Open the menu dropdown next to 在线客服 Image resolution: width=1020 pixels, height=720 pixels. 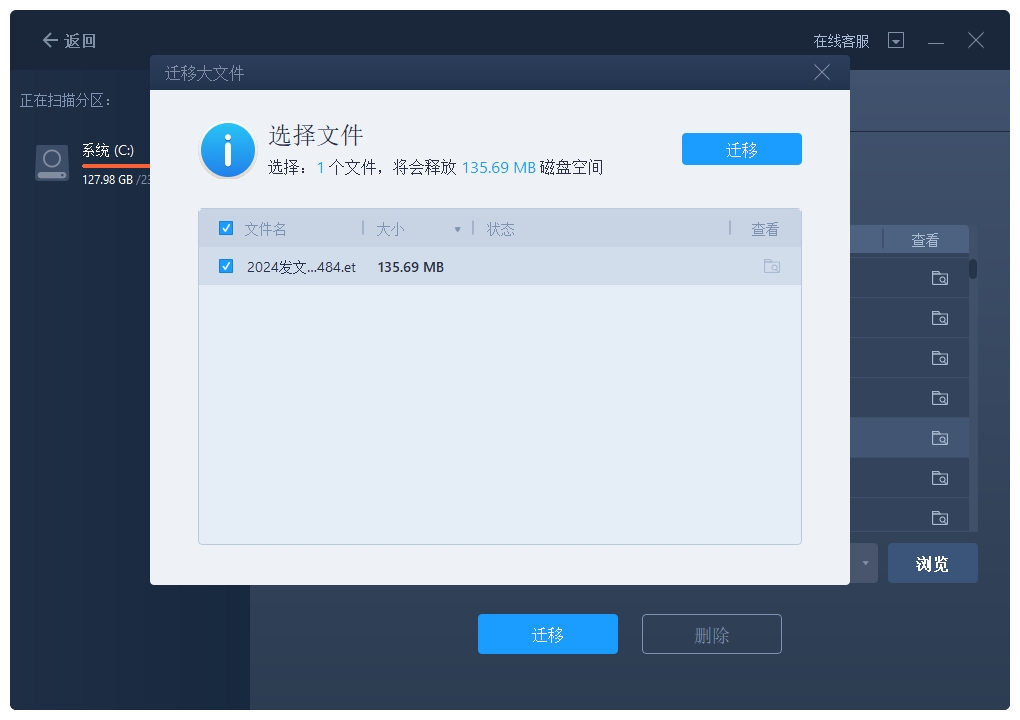pos(896,41)
